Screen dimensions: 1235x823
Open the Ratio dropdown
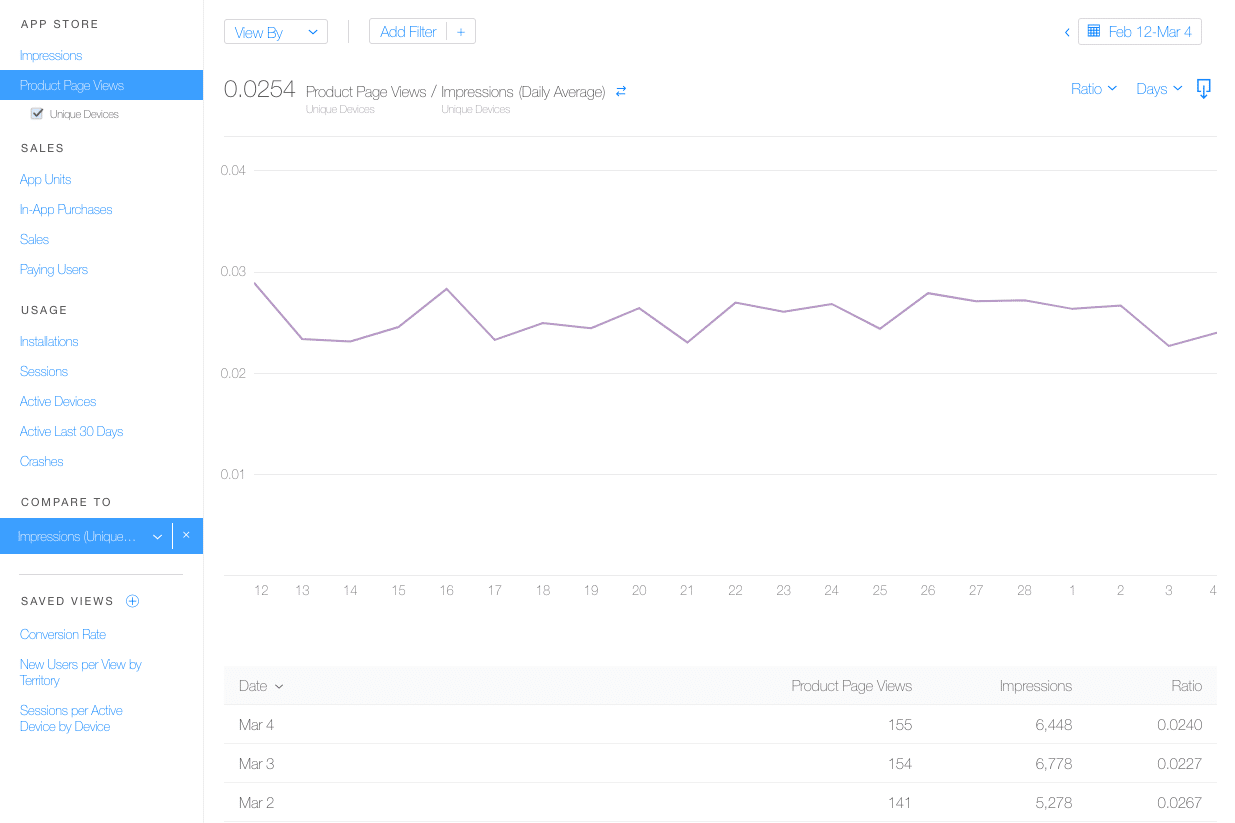click(1093, 89)
